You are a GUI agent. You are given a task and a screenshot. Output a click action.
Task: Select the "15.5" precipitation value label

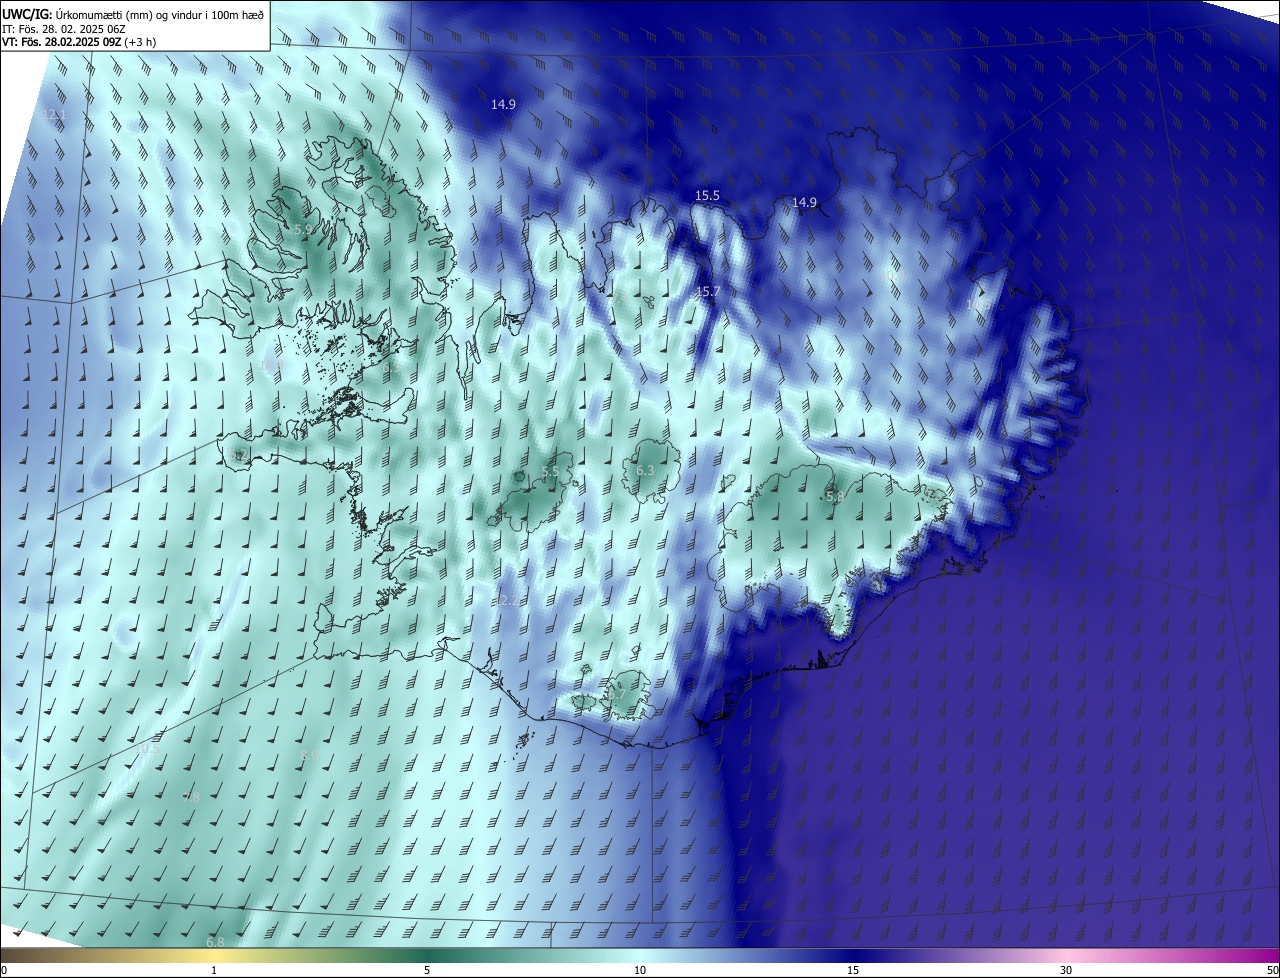(707, 196)
